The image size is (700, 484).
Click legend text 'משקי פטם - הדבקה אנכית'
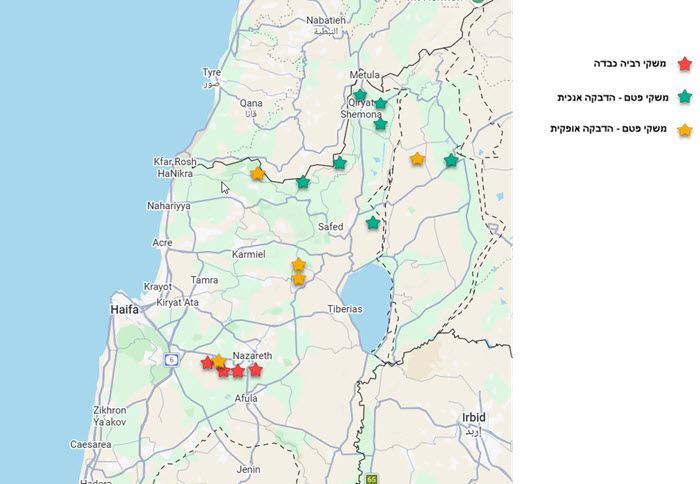613,97
